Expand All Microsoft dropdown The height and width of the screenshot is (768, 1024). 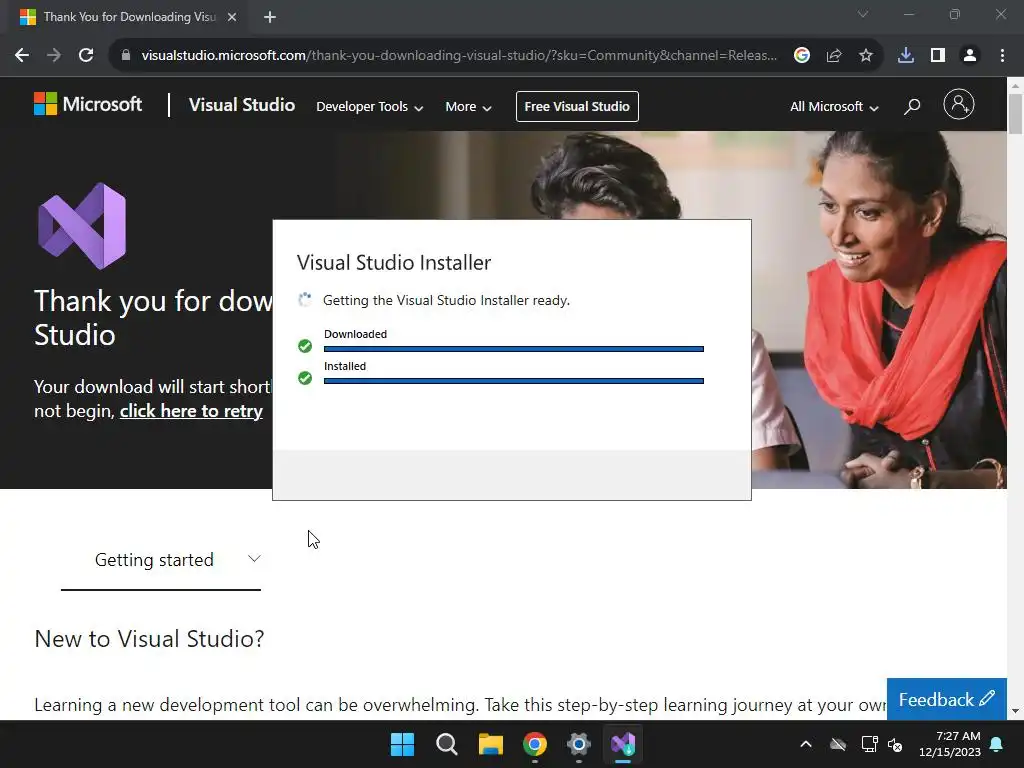coord(834,106)
